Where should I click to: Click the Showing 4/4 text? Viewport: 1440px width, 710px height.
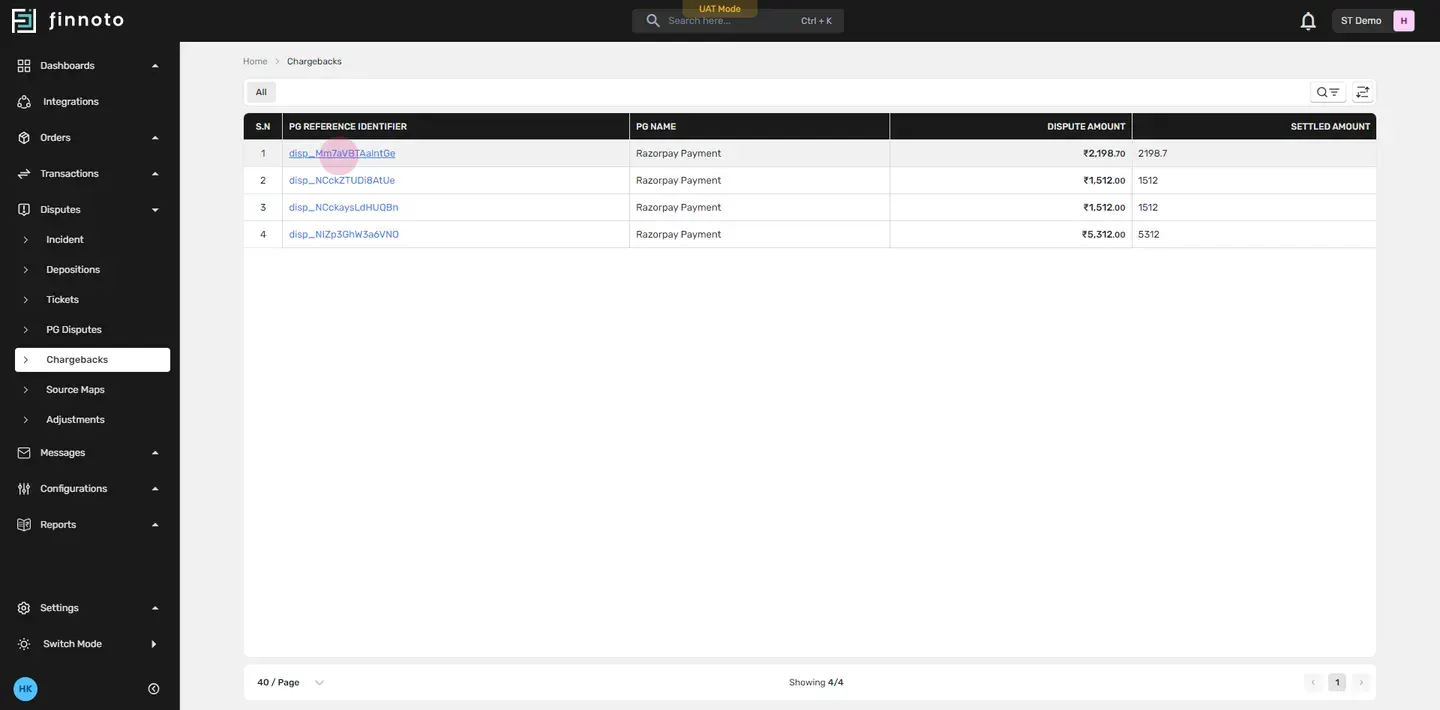pyautogui.click(x=816, y=683)
